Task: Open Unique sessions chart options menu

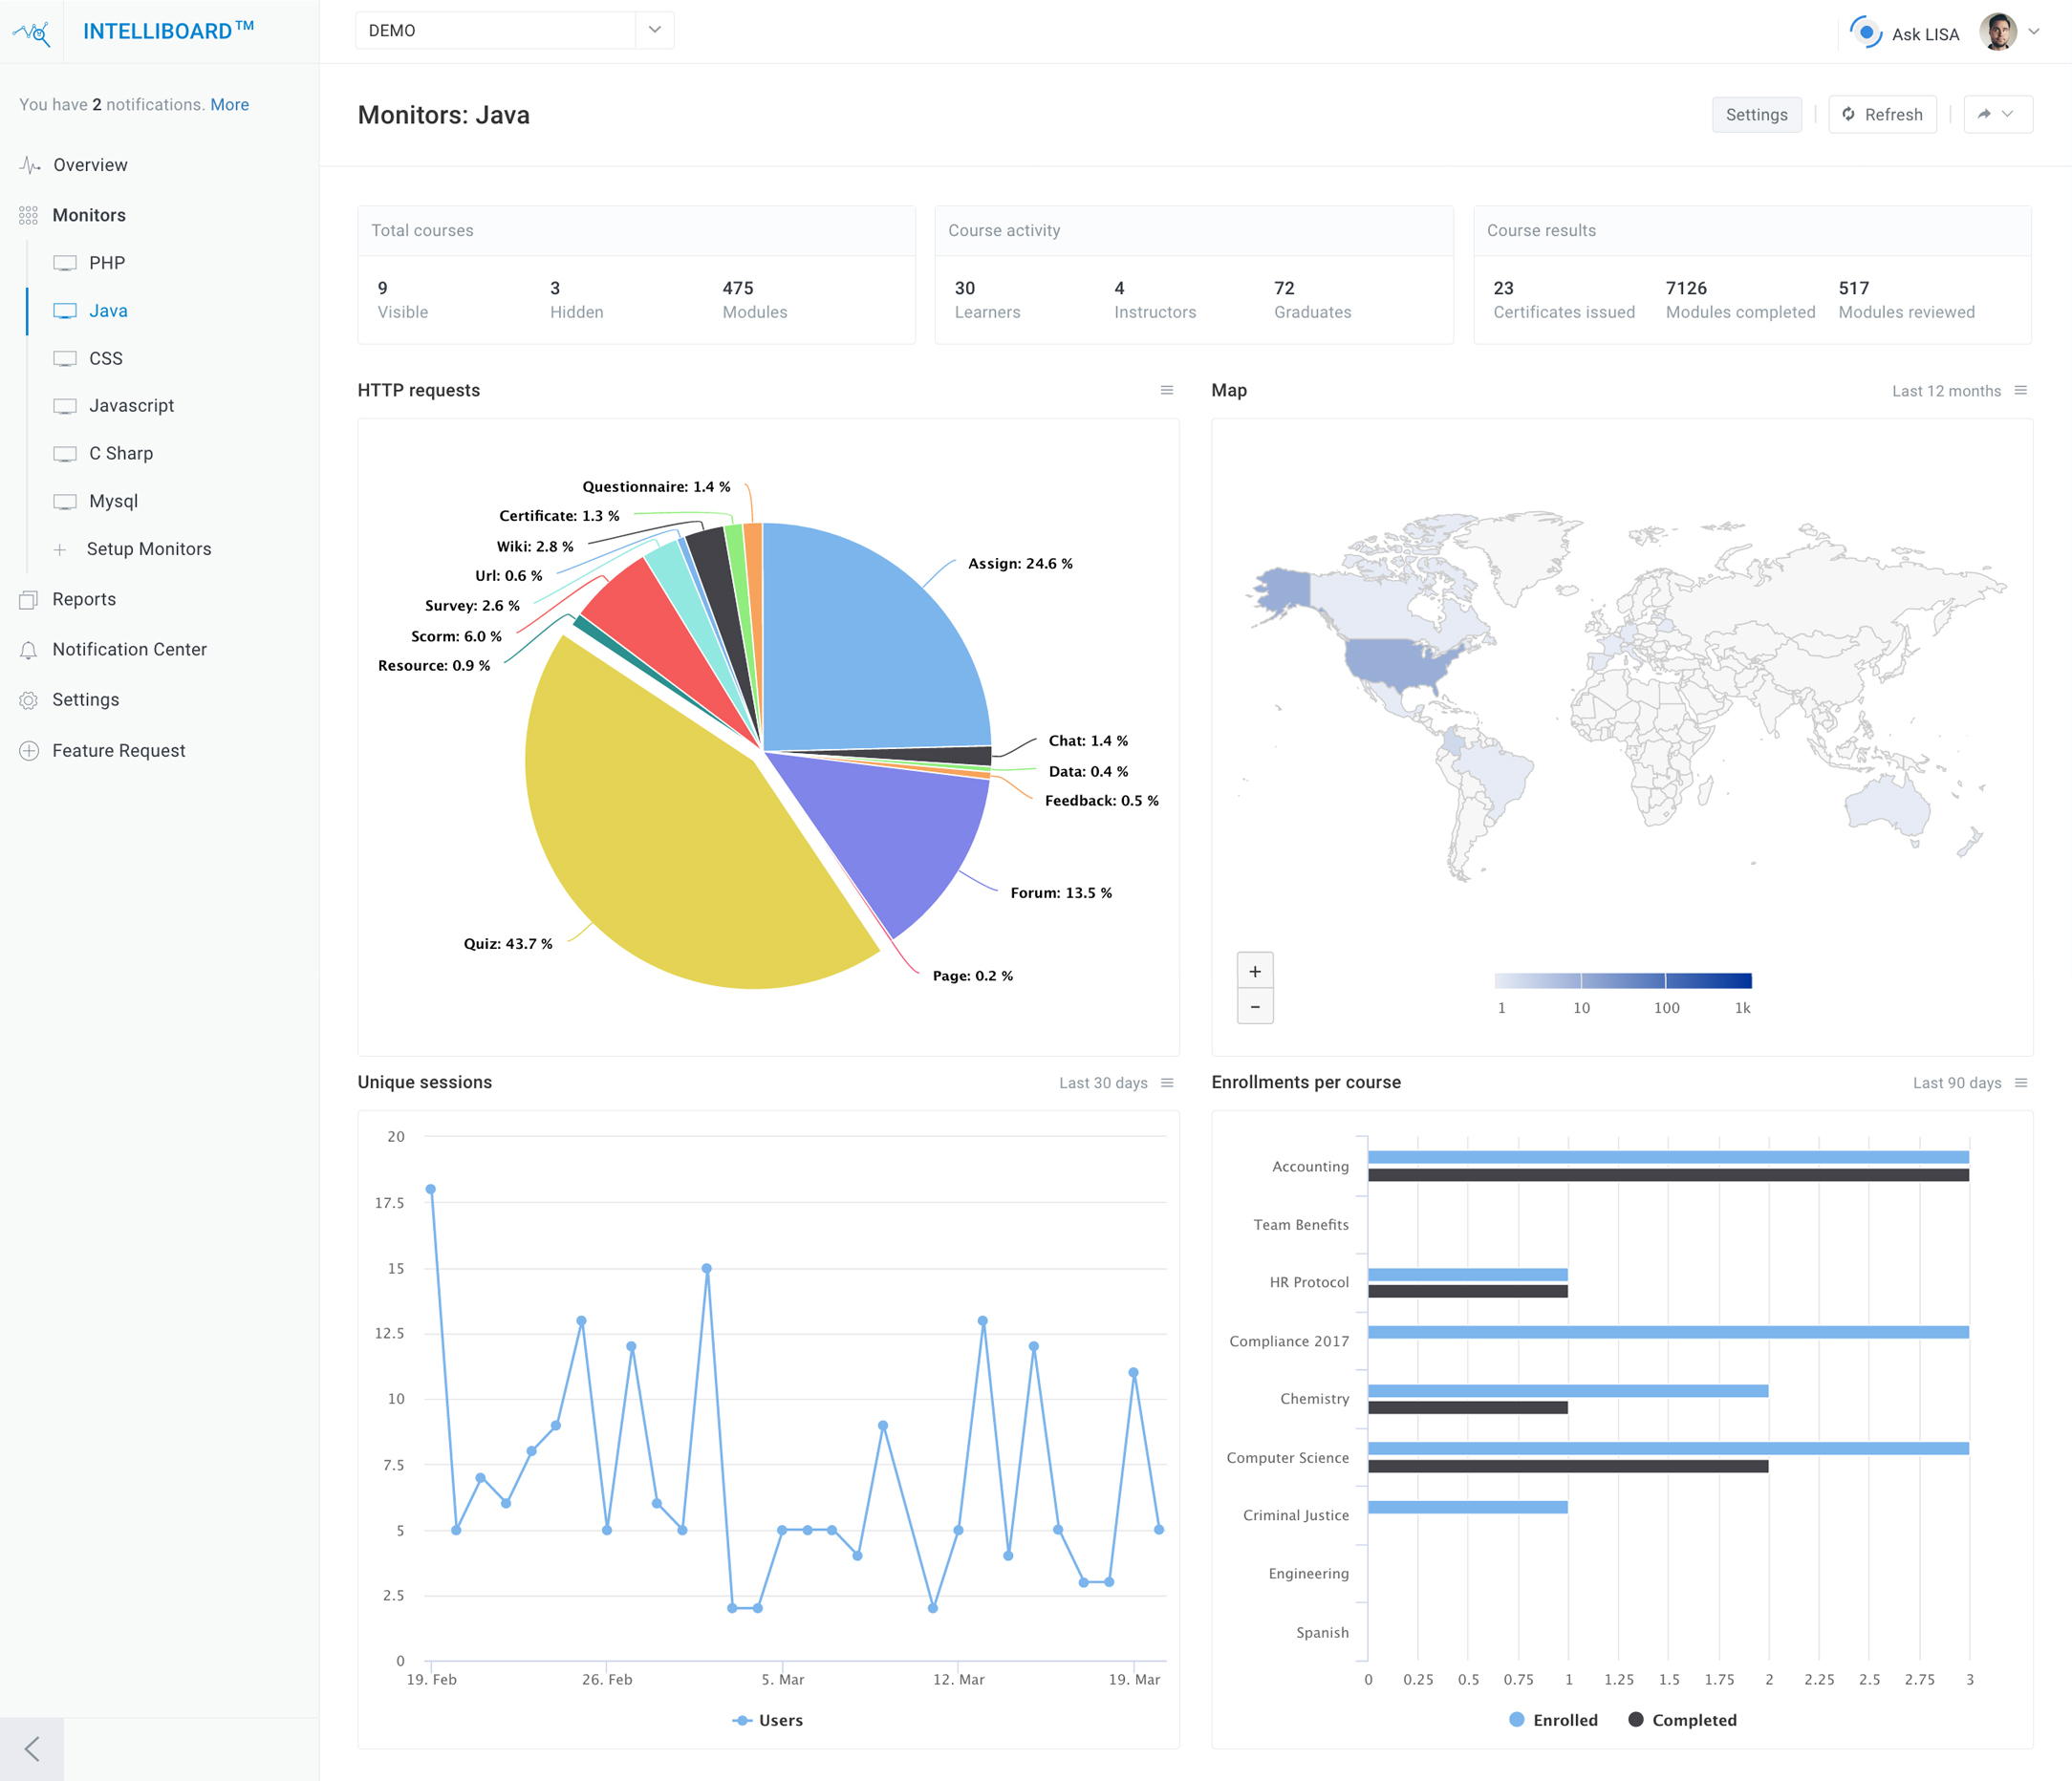Action: pyautogui.click(x=1166, y=1083)
